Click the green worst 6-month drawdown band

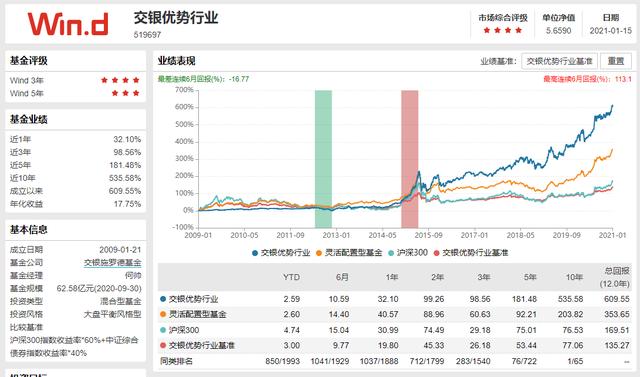(323, 159)
